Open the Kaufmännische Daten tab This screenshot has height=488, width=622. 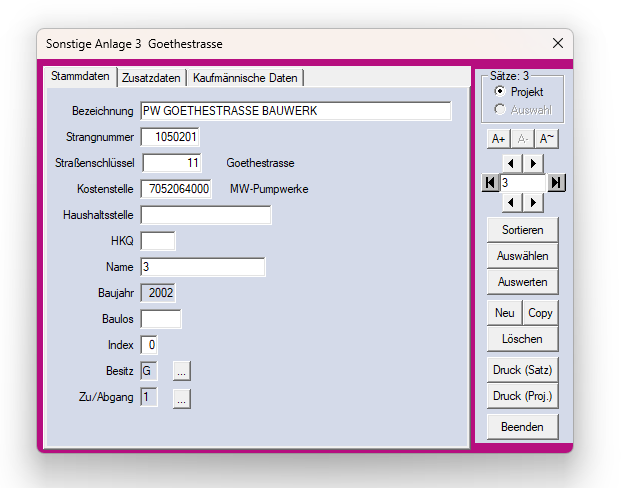pyautogui.click(x=245, y=78)
